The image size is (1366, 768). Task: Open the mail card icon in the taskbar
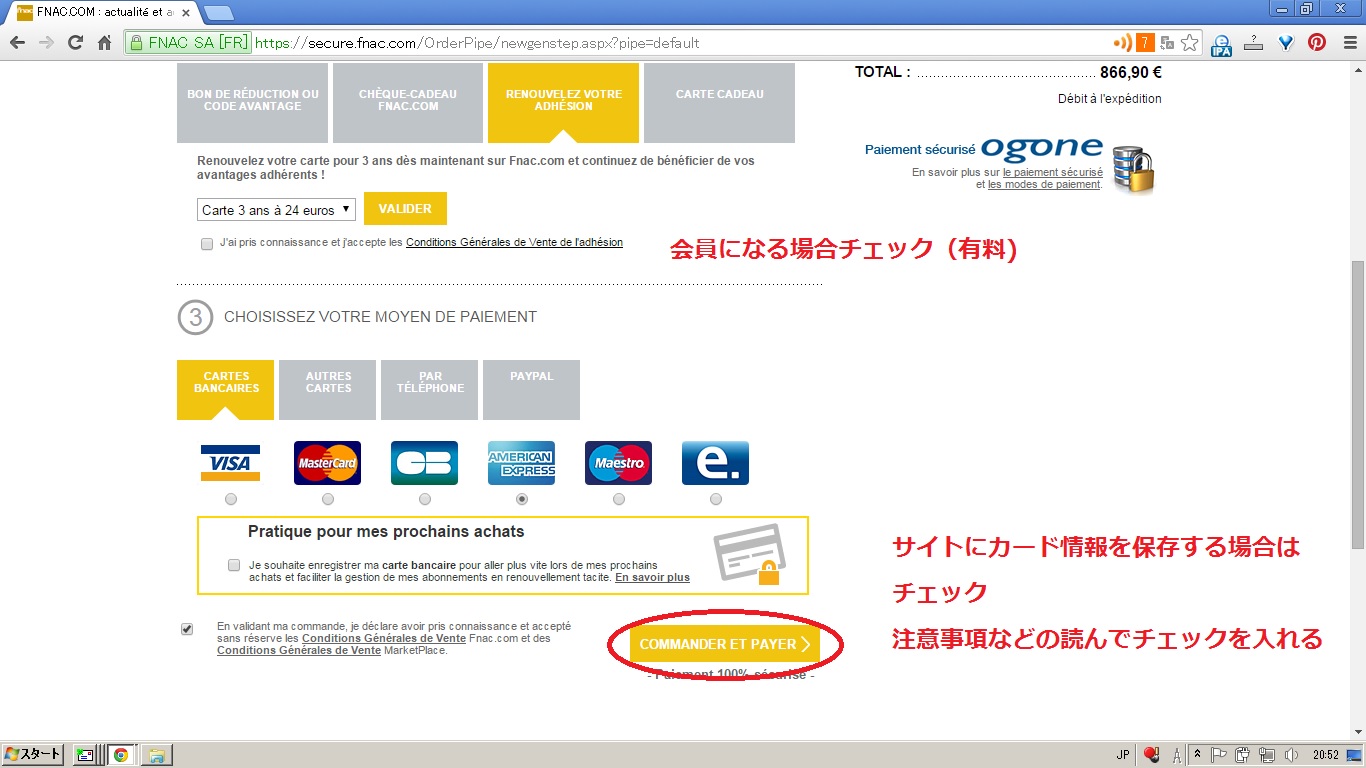(86, 755)
